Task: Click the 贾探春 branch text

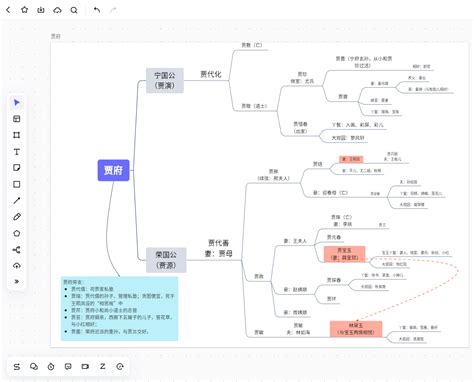Action: point(334,280)
